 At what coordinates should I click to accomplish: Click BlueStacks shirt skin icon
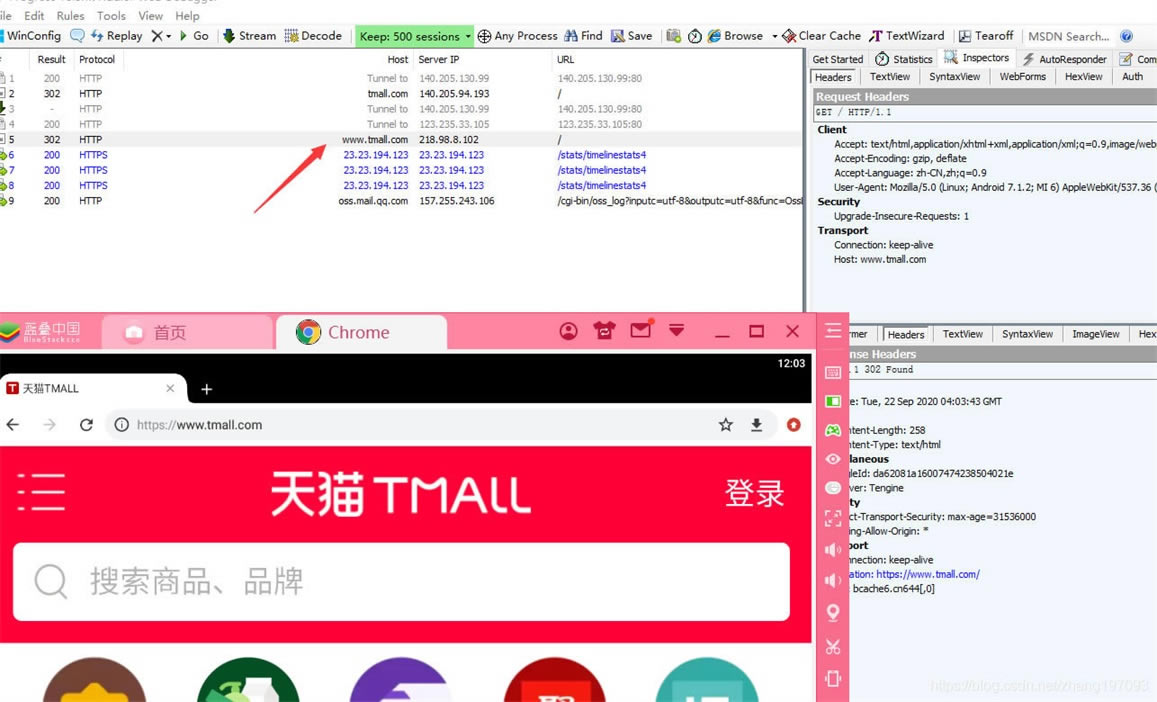point(604,331)
